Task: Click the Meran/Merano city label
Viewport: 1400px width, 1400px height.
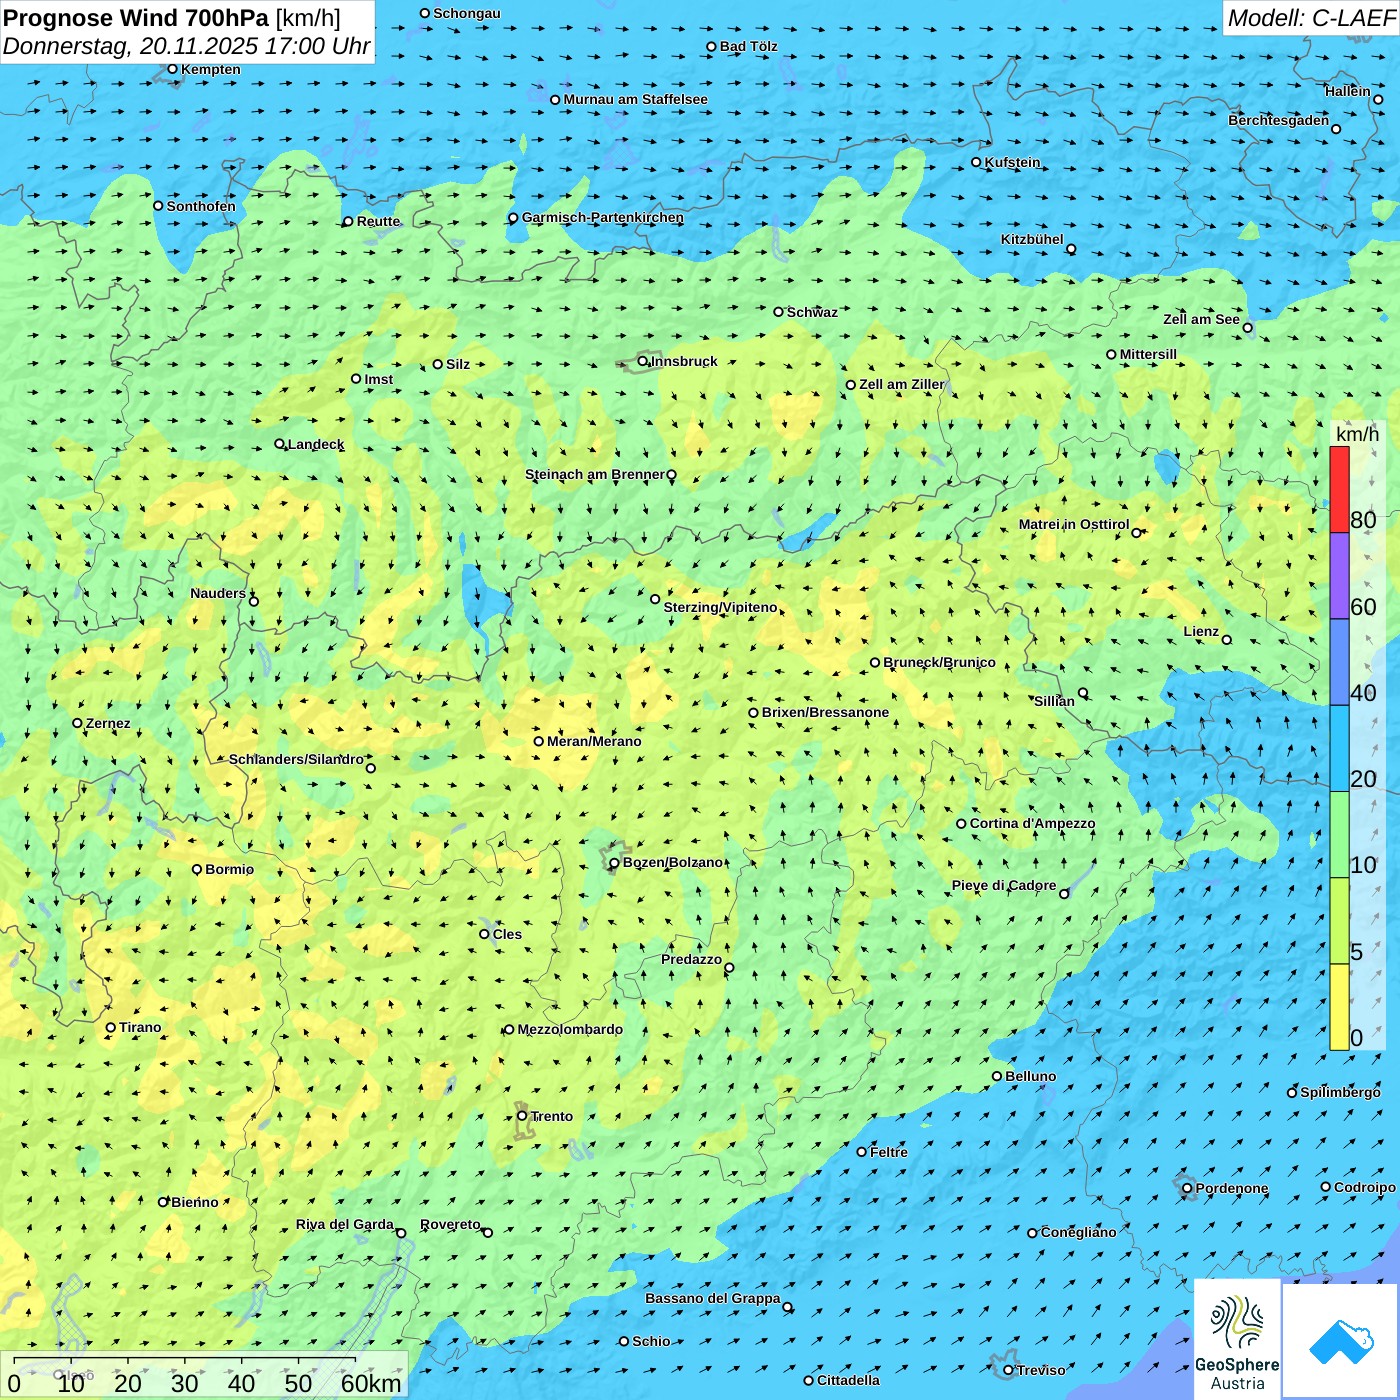Action: pos(594,741)
